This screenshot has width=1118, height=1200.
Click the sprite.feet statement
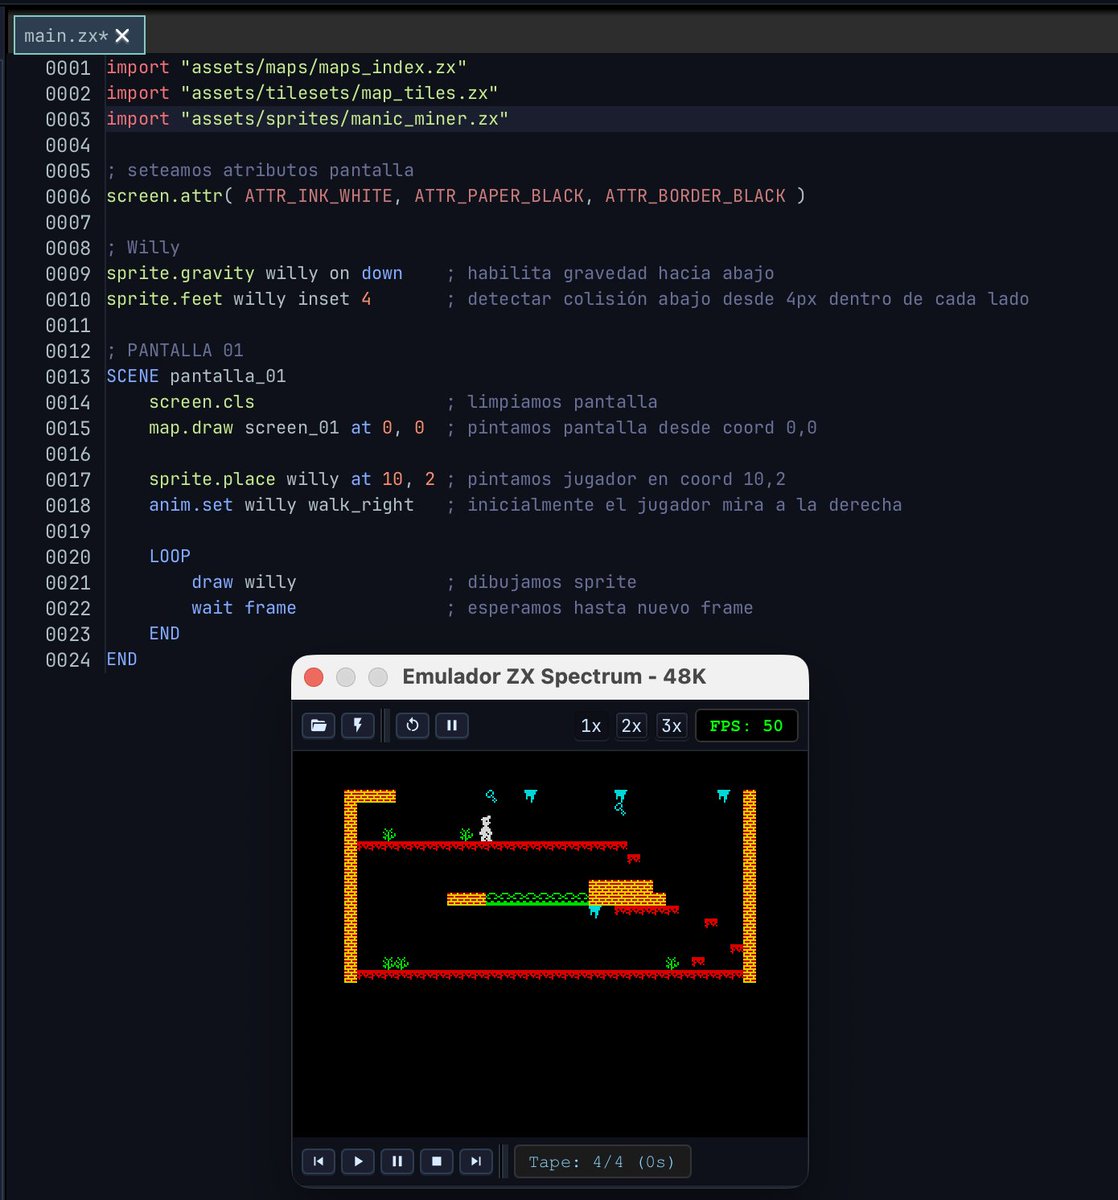[239, 299]
